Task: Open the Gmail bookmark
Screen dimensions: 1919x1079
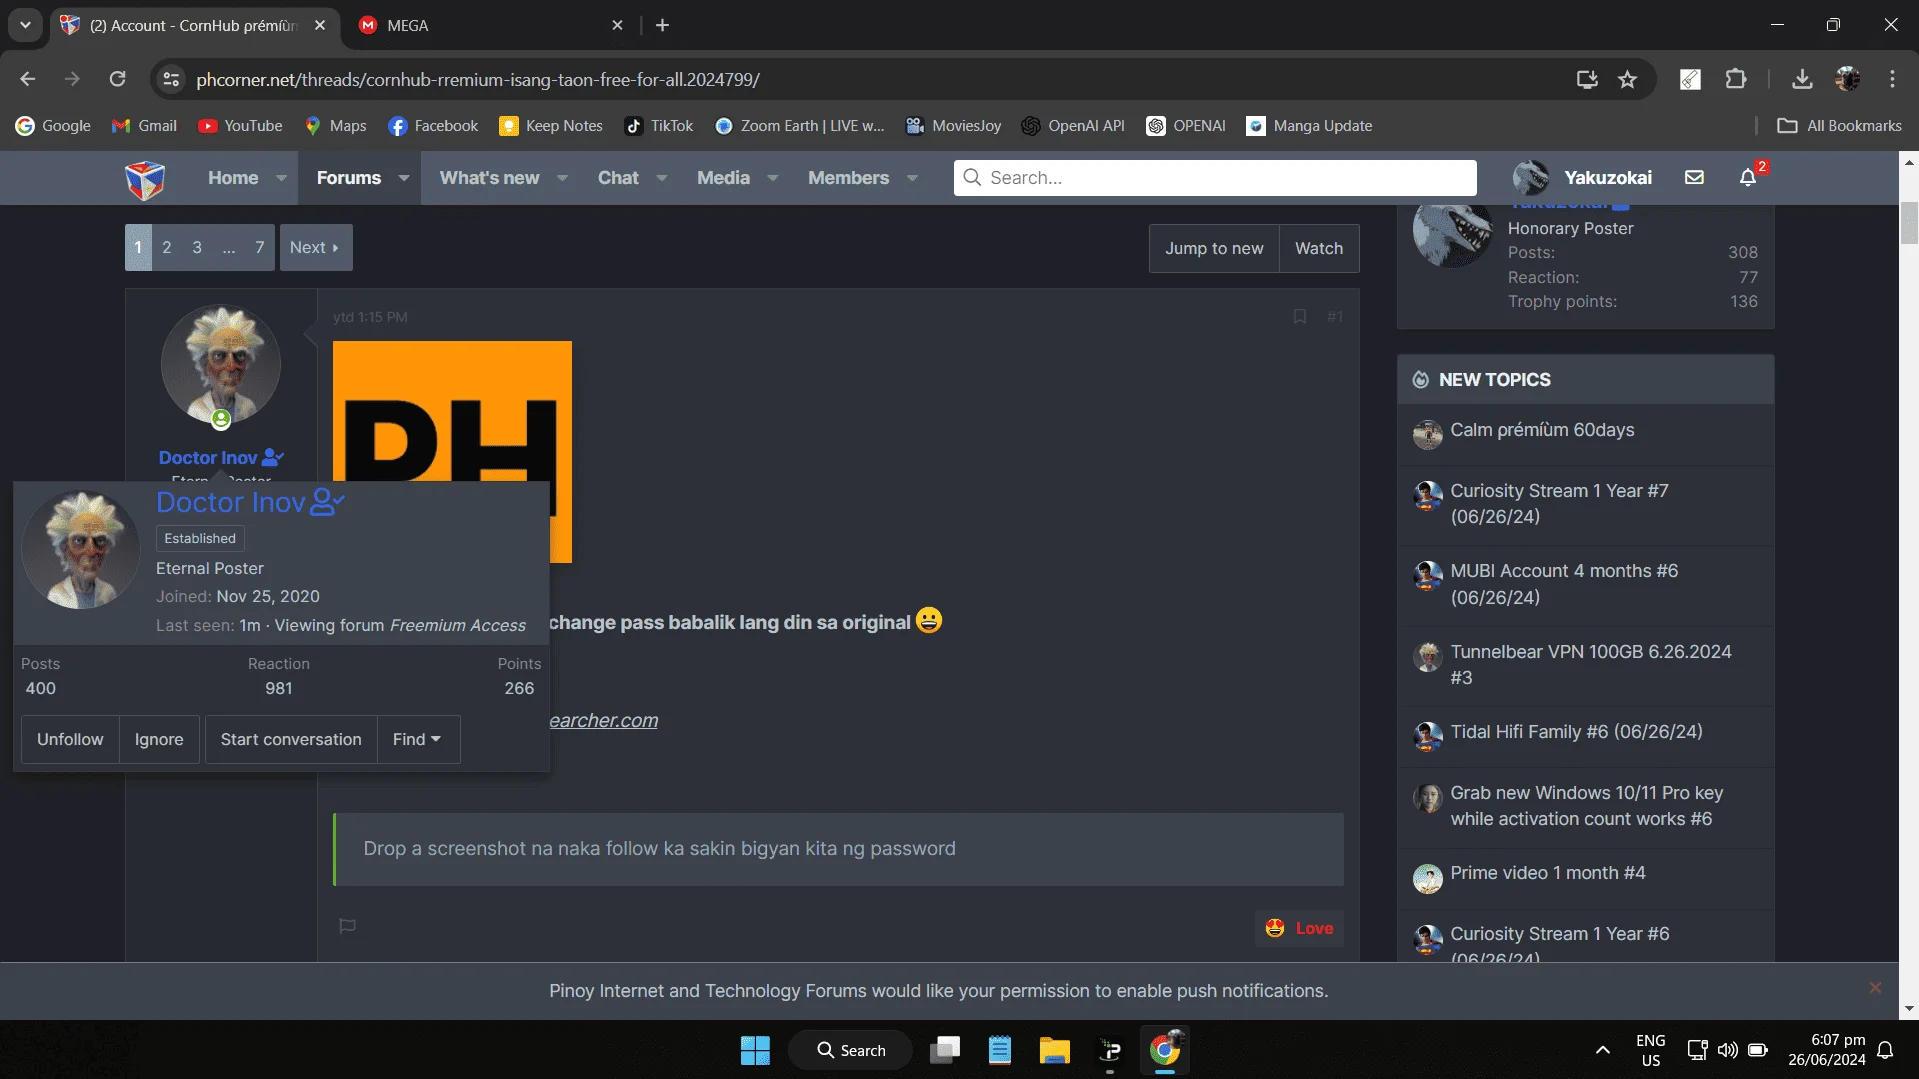Action: [145, 126]
